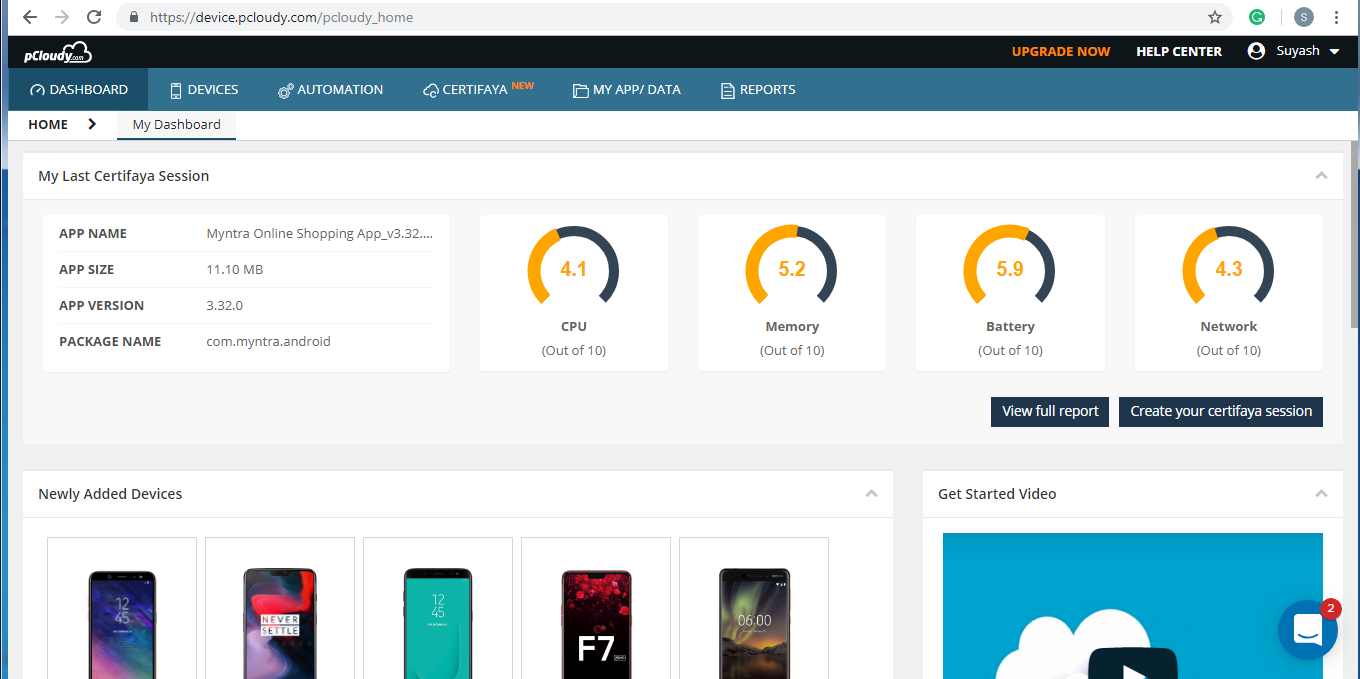Go to the Dashboard menu
Image resolution: width=1360 pixels, height=679 pixels.
click(x=79, y=90)
